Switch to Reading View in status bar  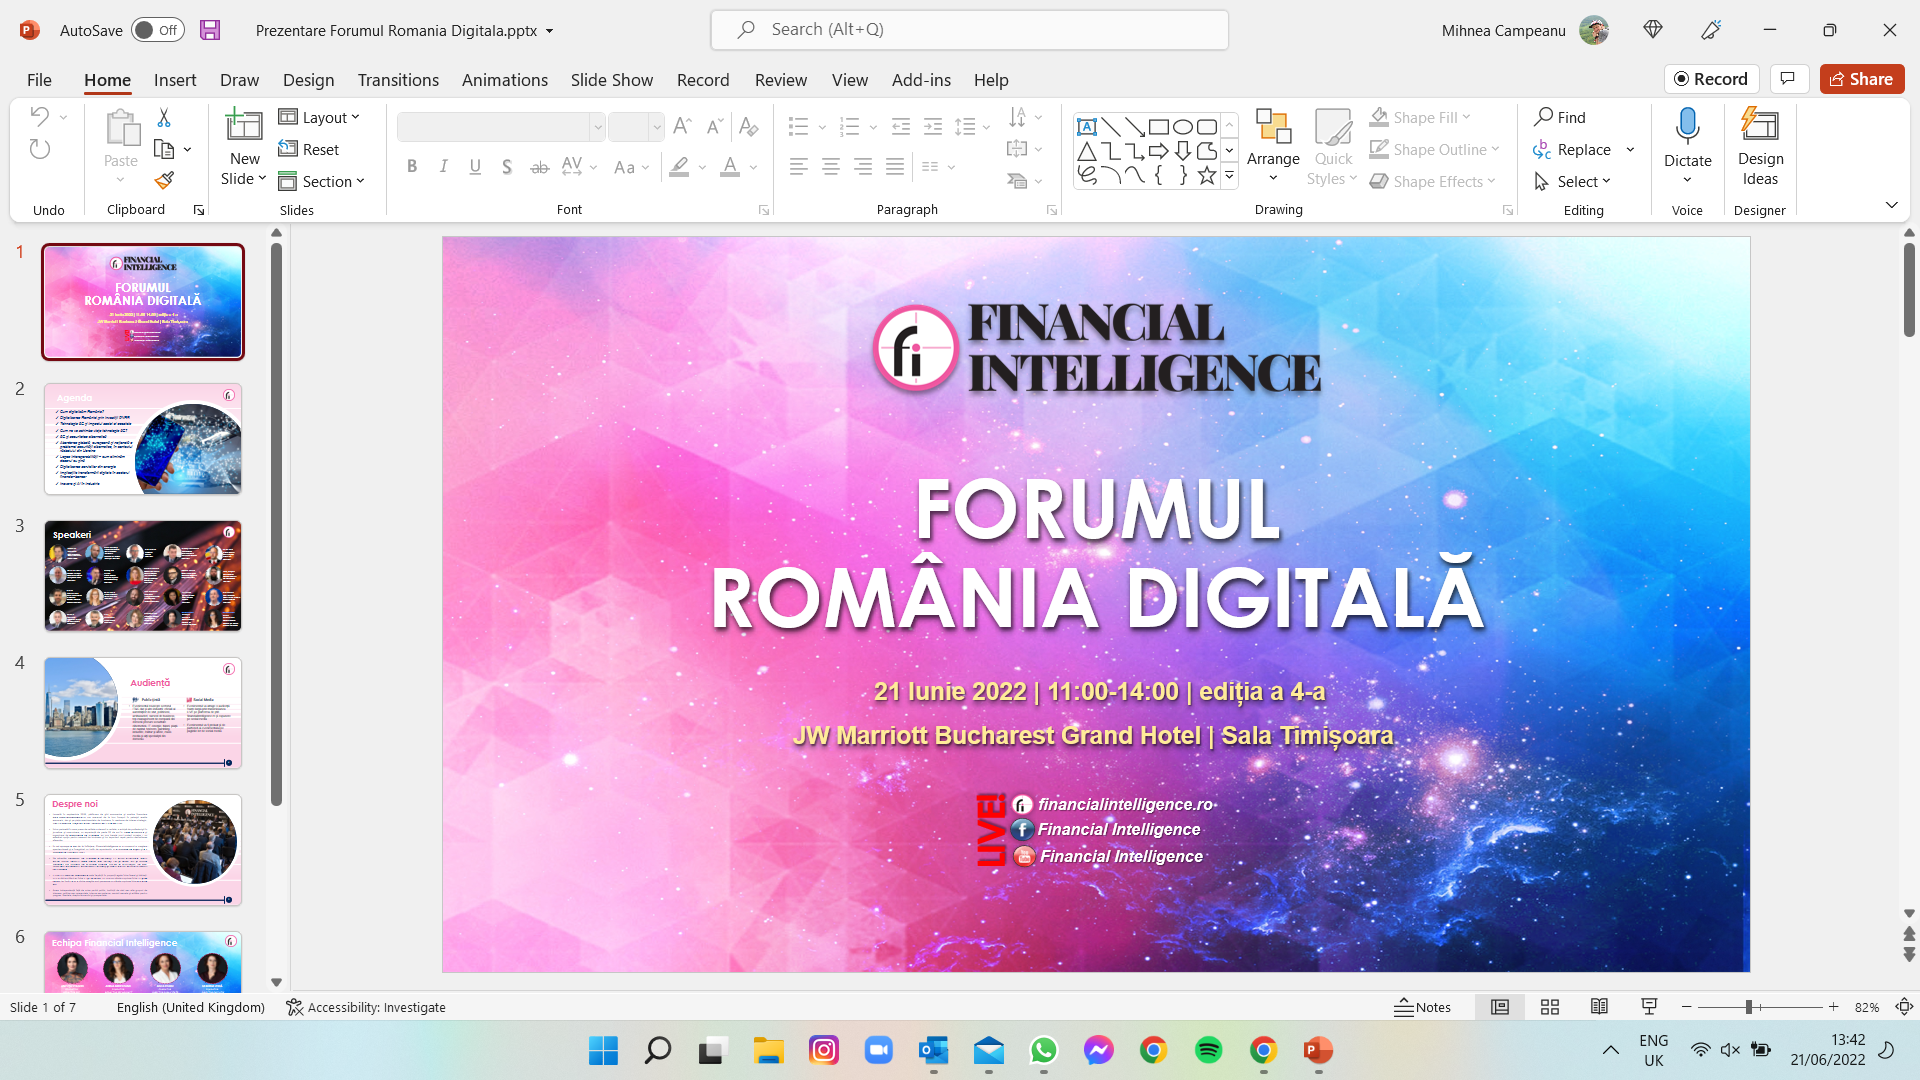pyautogui.click(x=1599, y=1007)
